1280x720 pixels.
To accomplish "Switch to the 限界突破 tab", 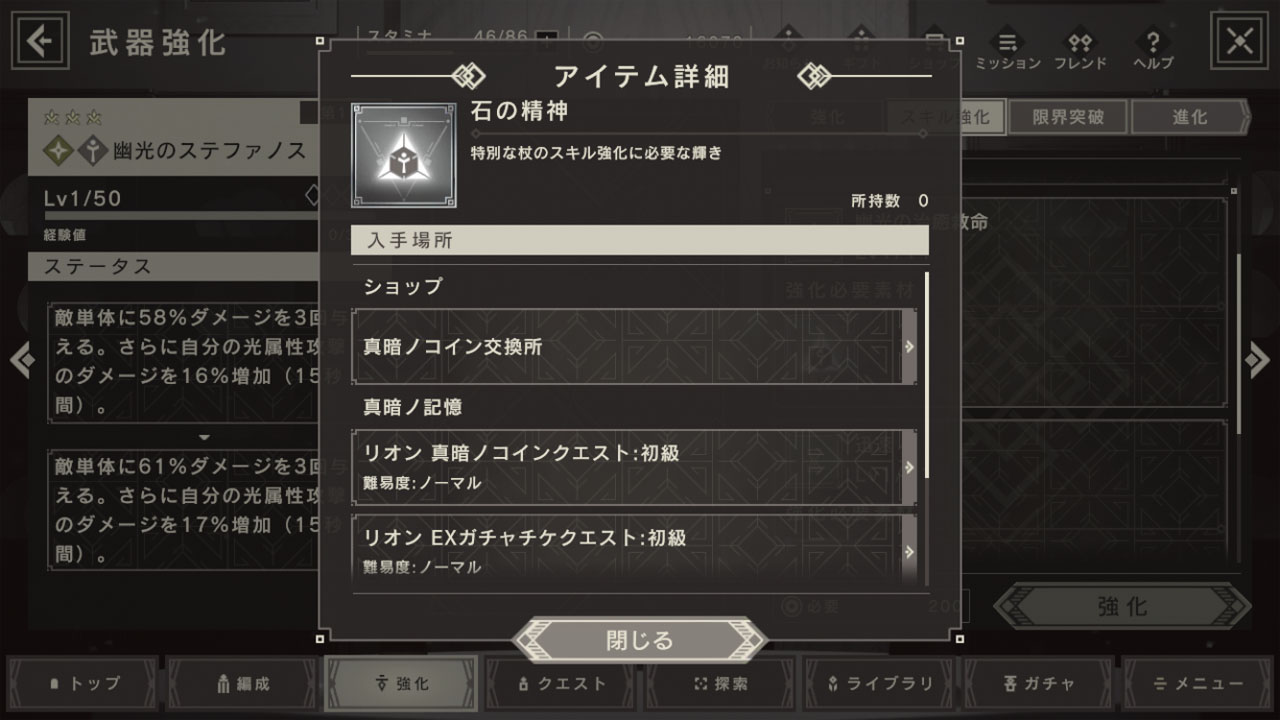I will (x=1068, y=117).
